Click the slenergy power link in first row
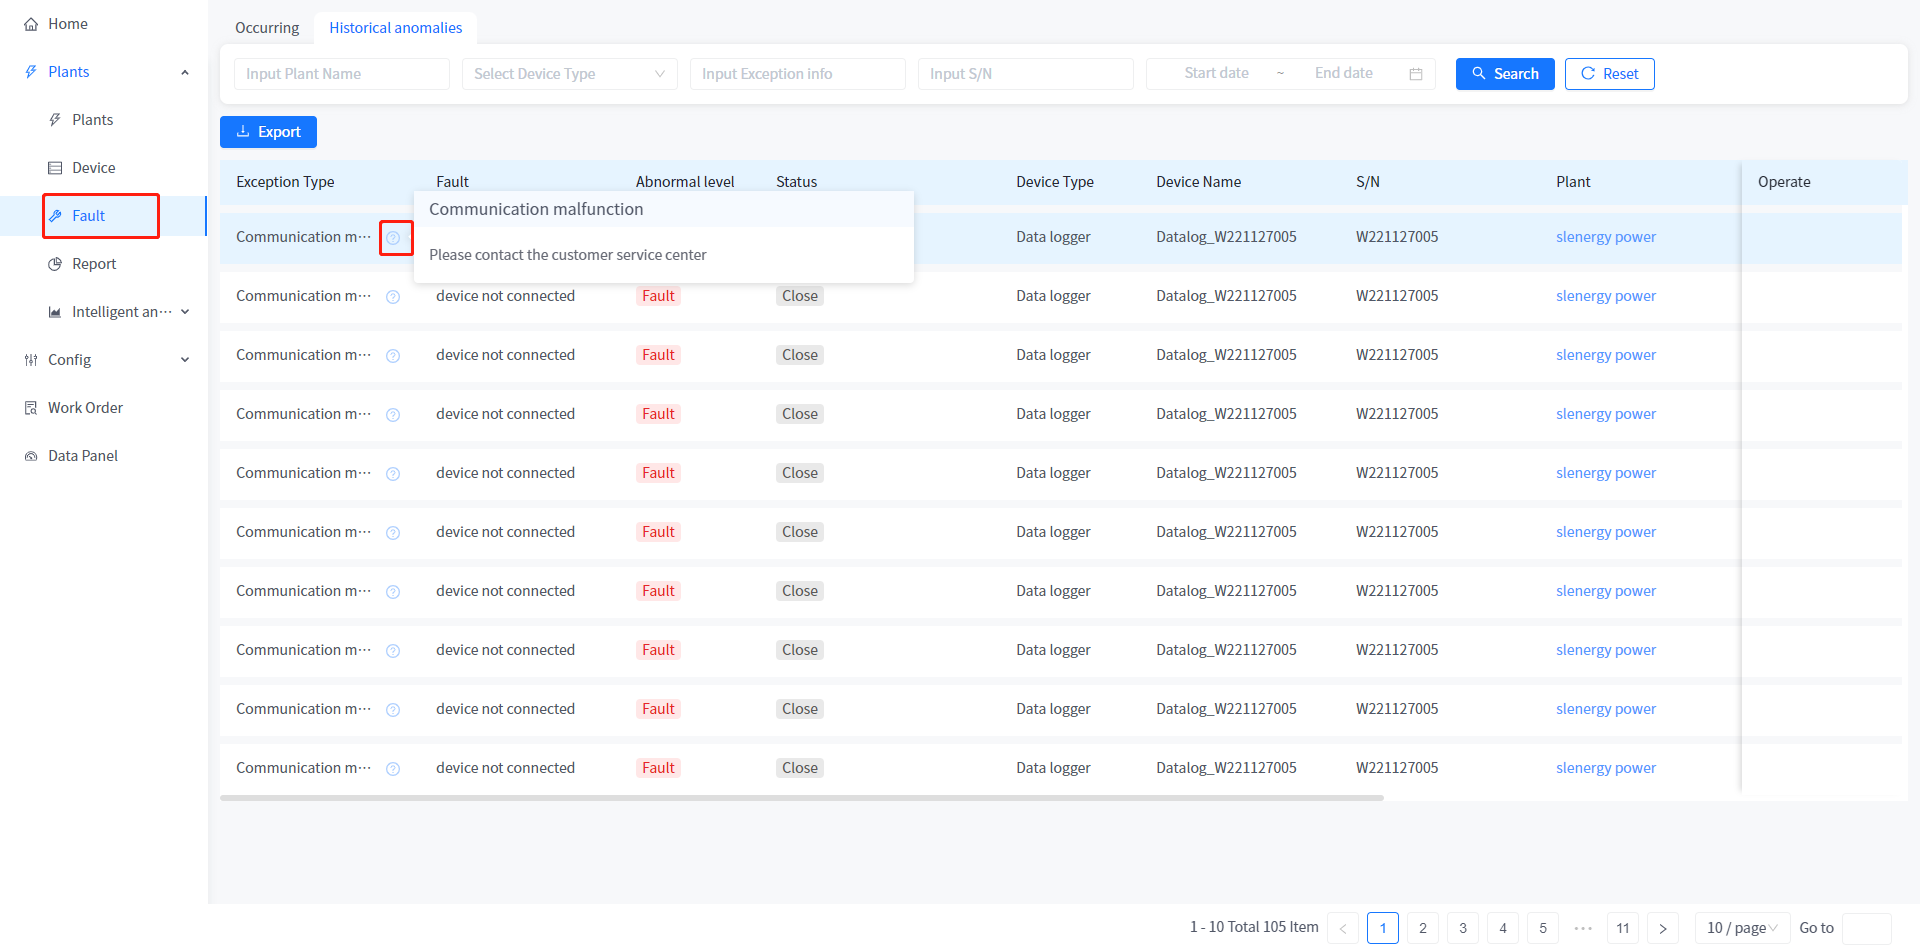This screenshot has width=1920, height=952. pyautogui.click(x=1606, y=237)
